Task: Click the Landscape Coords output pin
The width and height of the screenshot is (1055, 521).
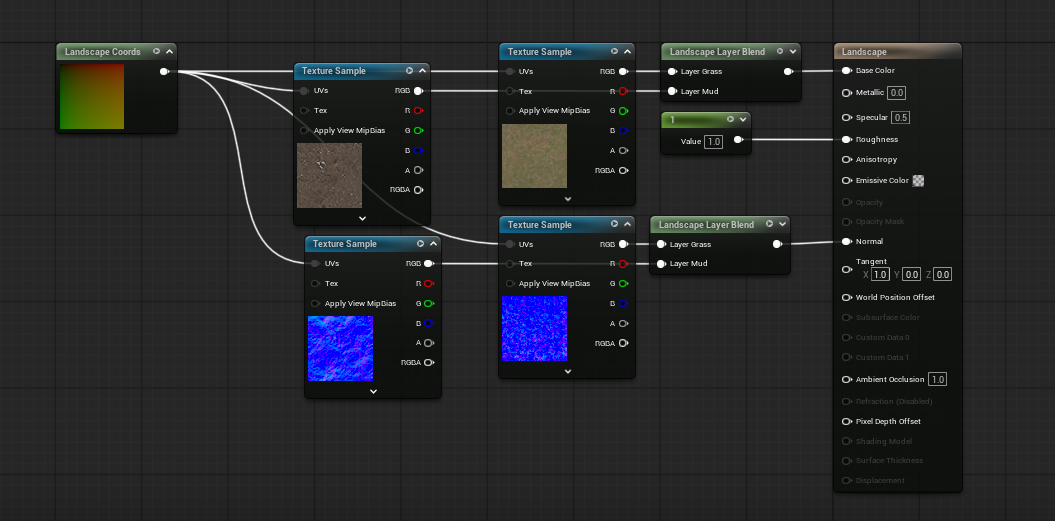Action: 164,71
